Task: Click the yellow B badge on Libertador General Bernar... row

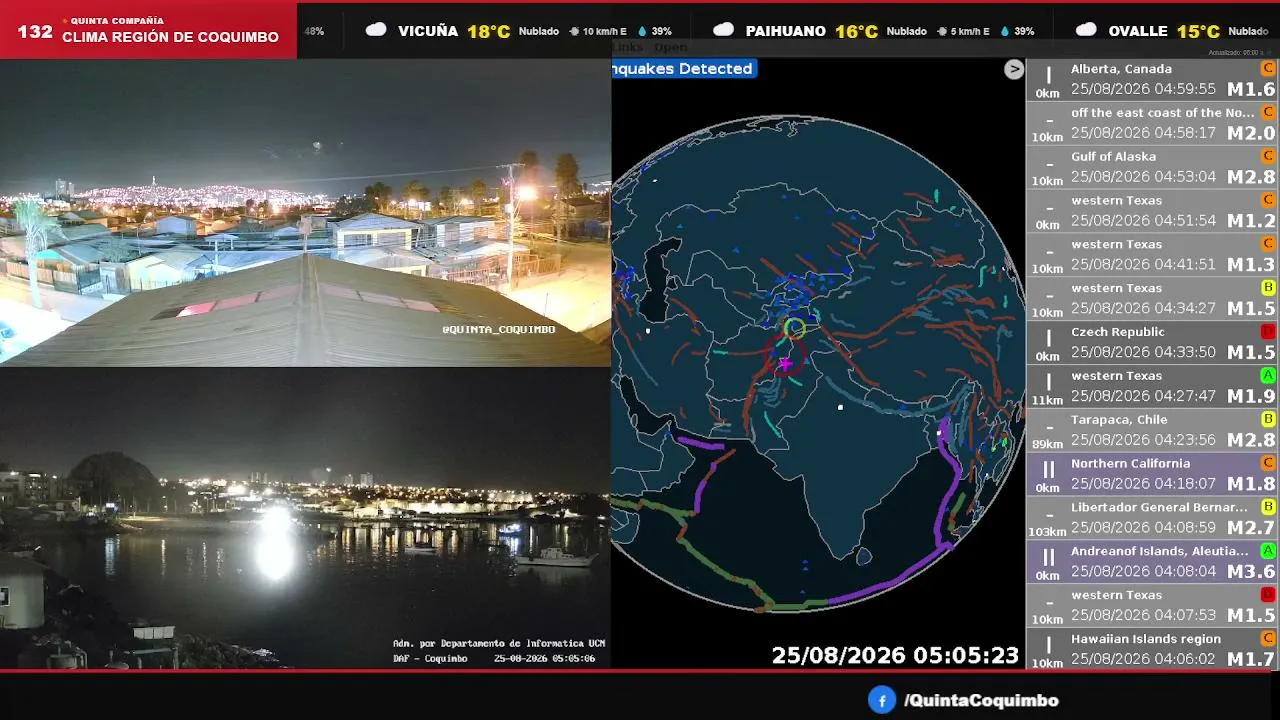Action: click(1268, 507)
